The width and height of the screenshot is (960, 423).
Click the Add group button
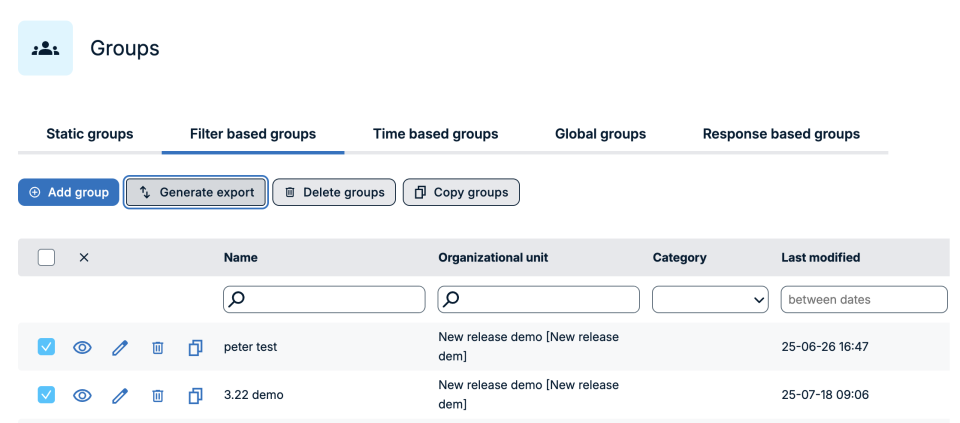pos(69,192)
